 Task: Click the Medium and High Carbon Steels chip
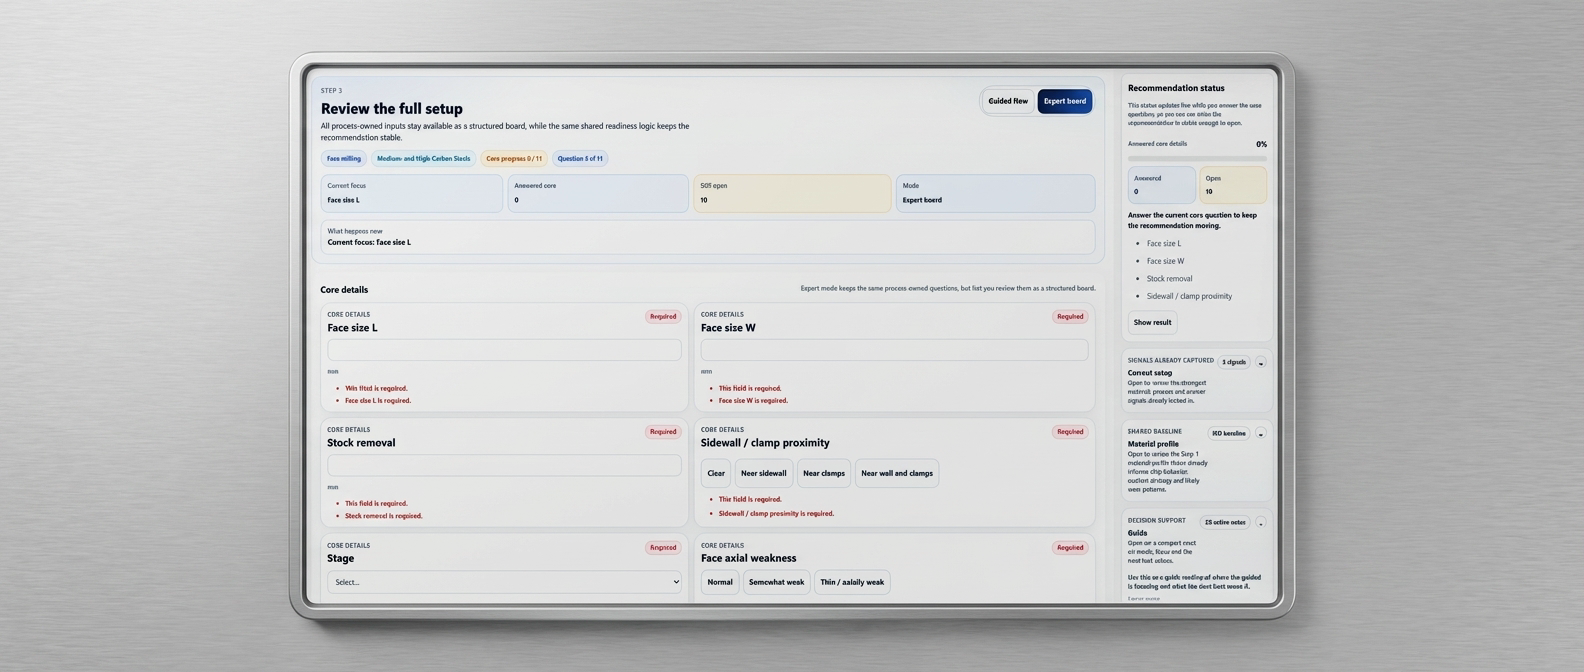click(x=423, y=158)
